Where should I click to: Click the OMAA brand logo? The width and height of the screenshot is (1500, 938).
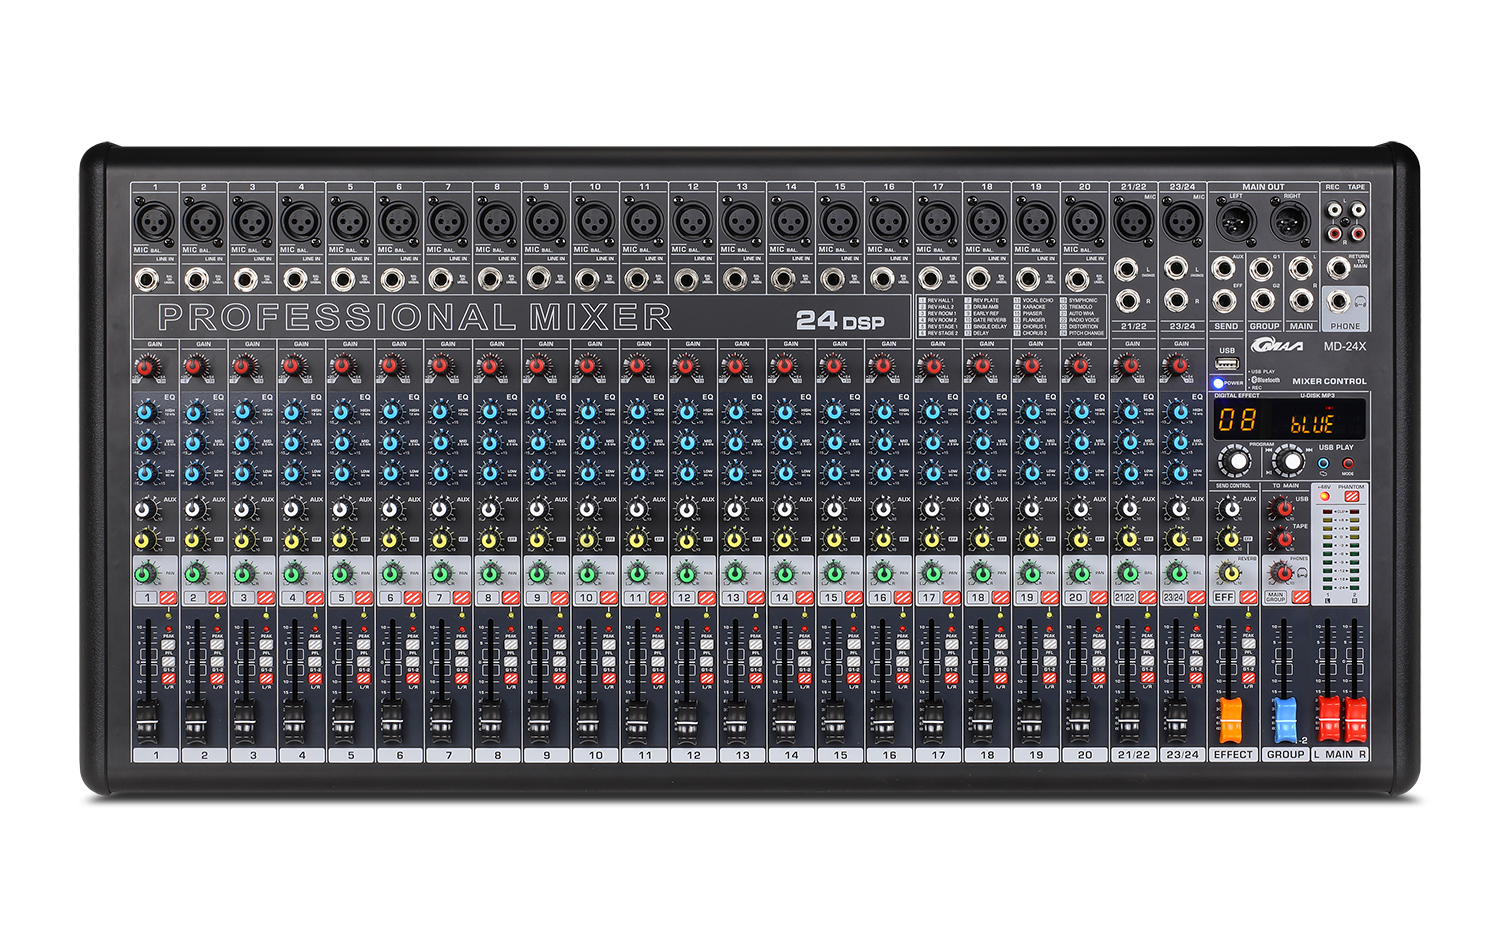(1277, 345)
